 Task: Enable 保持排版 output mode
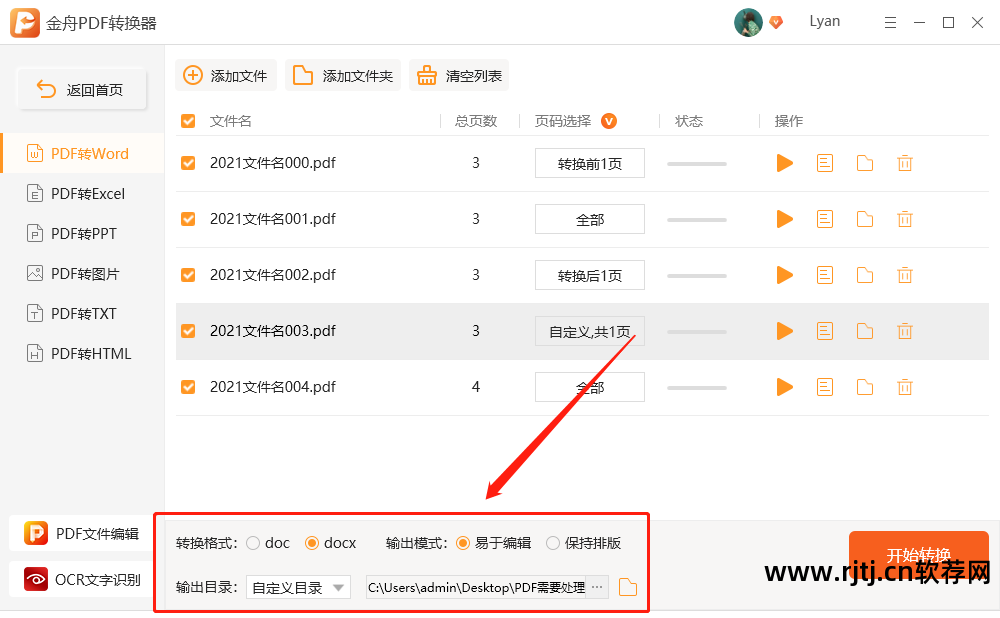[552, 543]
